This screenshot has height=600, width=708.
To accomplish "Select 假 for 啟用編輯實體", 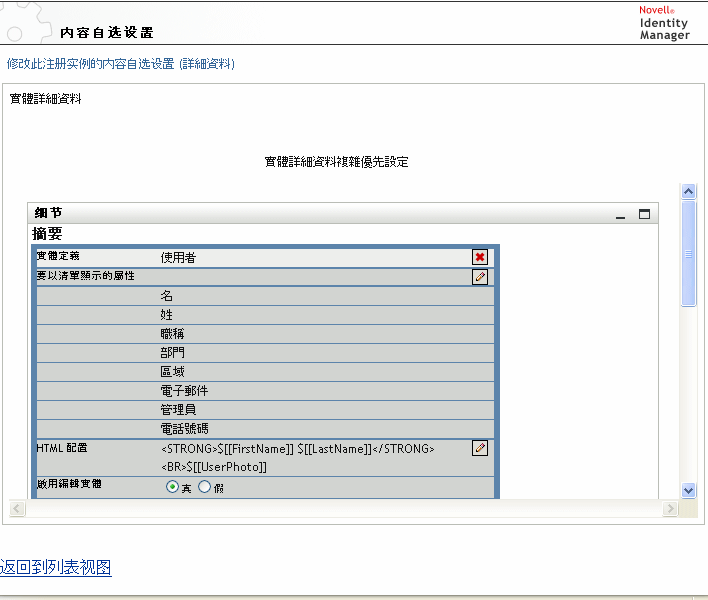I will click(x=205, y=487).
